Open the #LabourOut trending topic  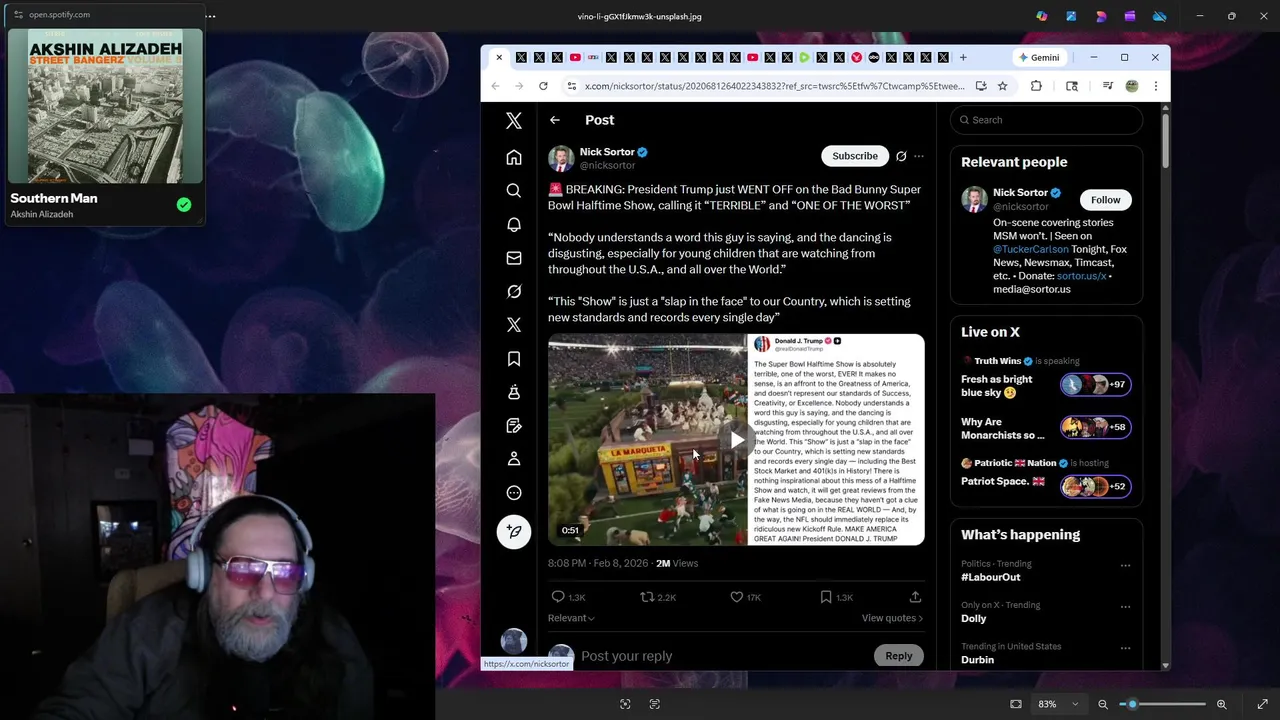pyautogui.click(x=991, y=577)
